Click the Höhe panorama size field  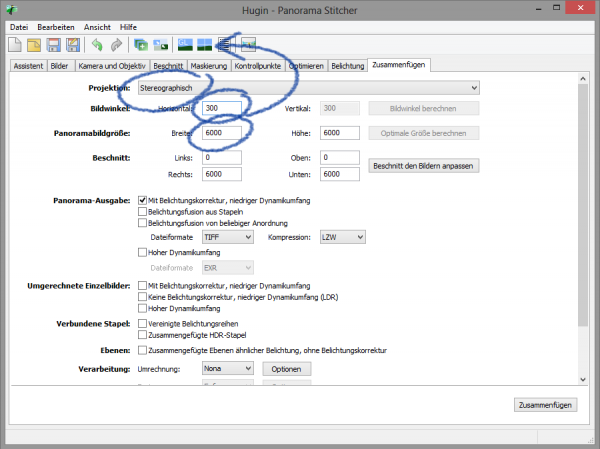(340, 133)
